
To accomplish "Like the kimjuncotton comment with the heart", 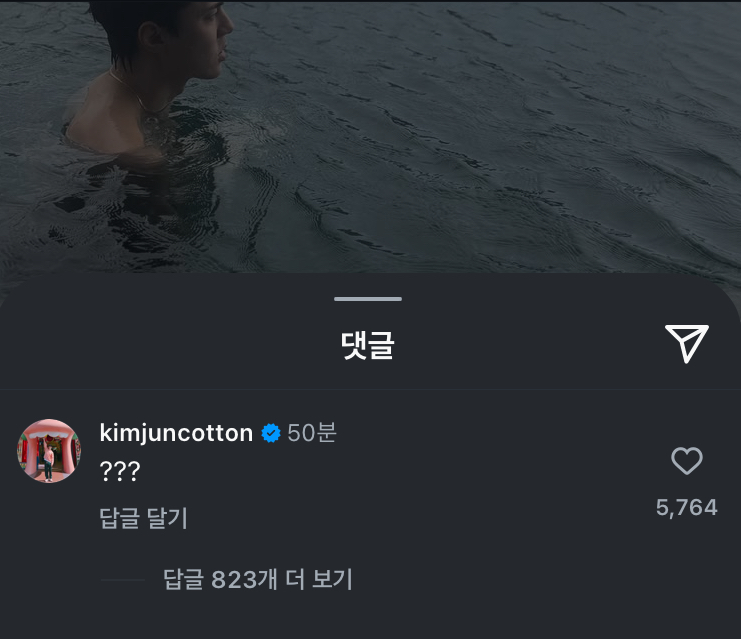I will point(687,460).
